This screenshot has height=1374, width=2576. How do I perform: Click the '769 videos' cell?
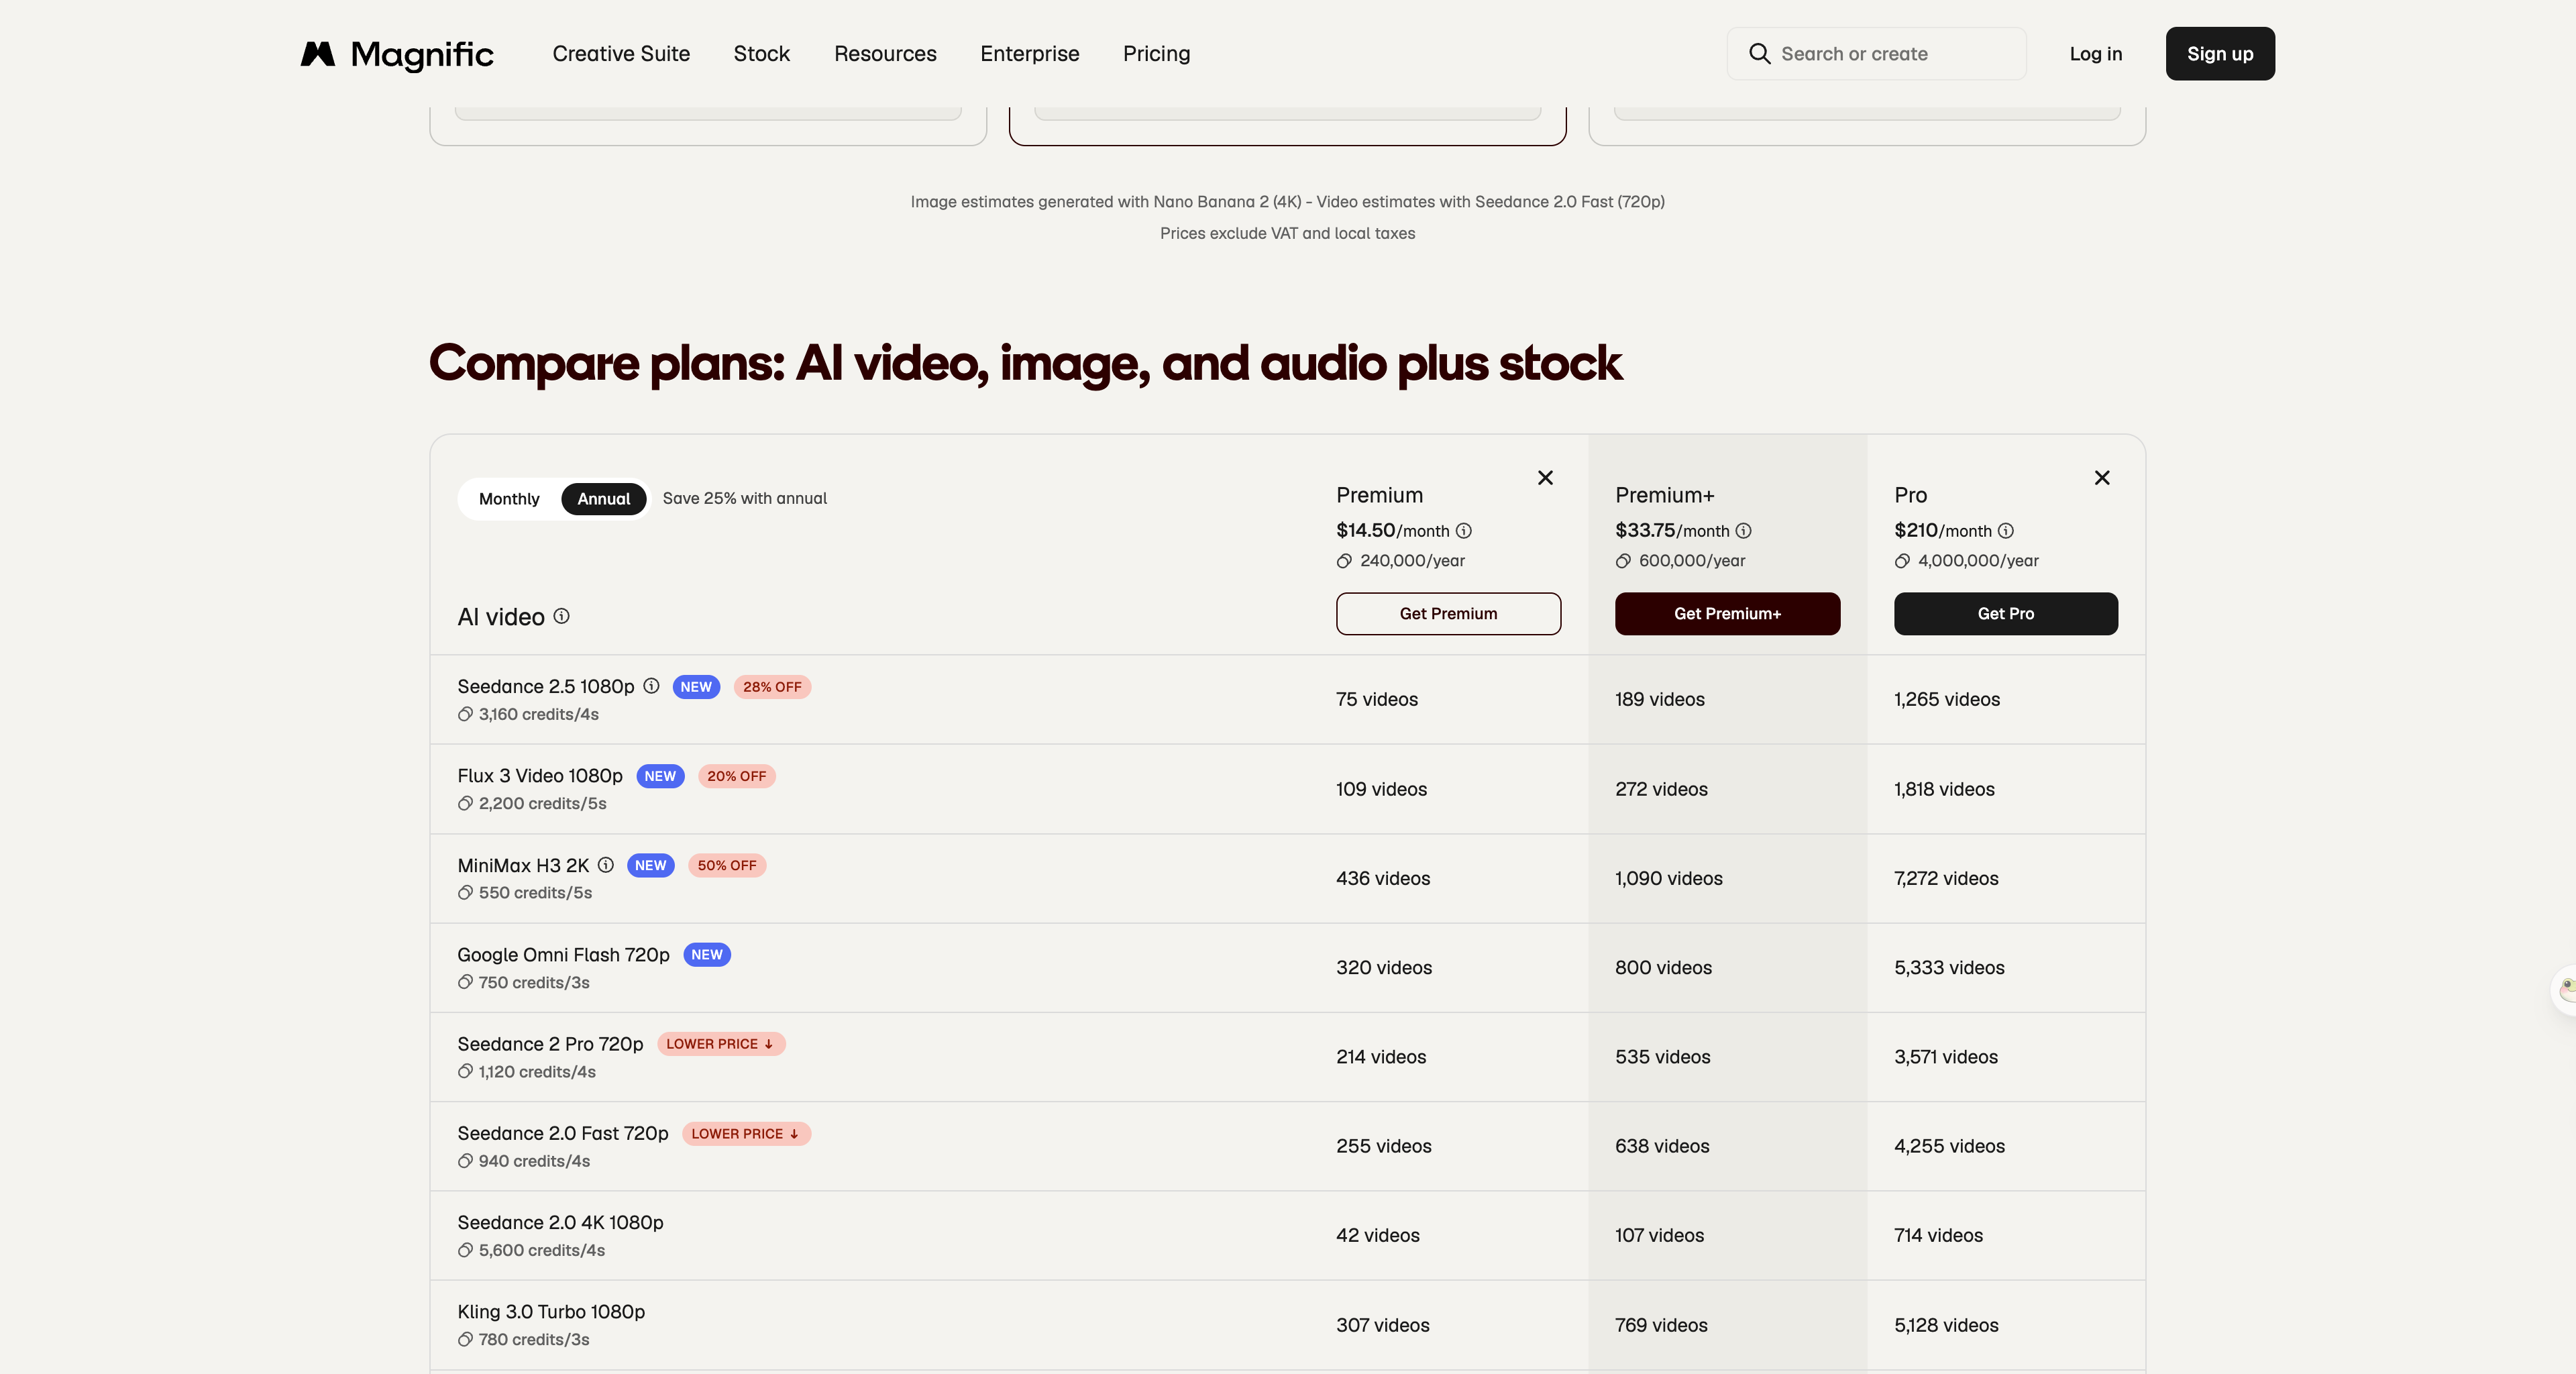pyautogui.click(x=1661, y=1326)
